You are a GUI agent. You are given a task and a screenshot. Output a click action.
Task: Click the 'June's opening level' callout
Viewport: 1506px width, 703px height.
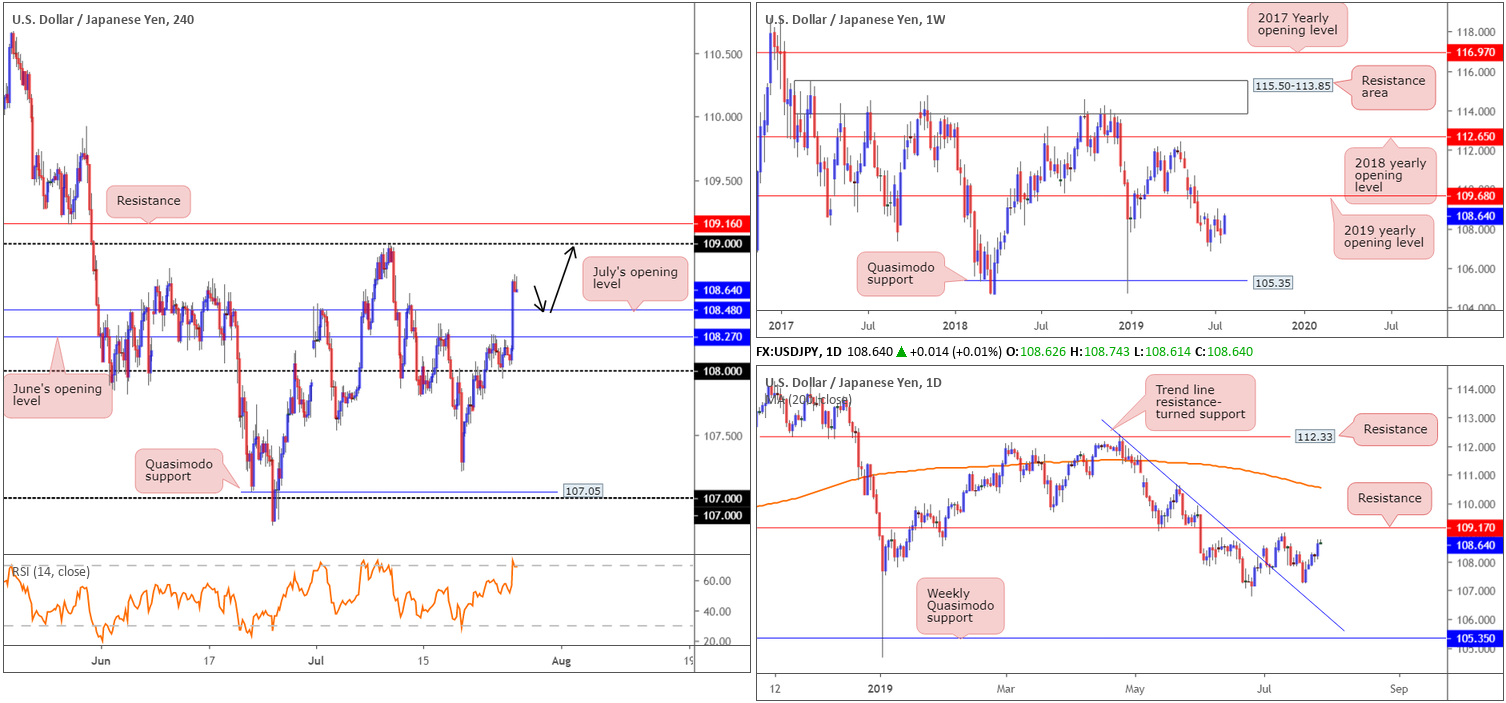(57, 396)
